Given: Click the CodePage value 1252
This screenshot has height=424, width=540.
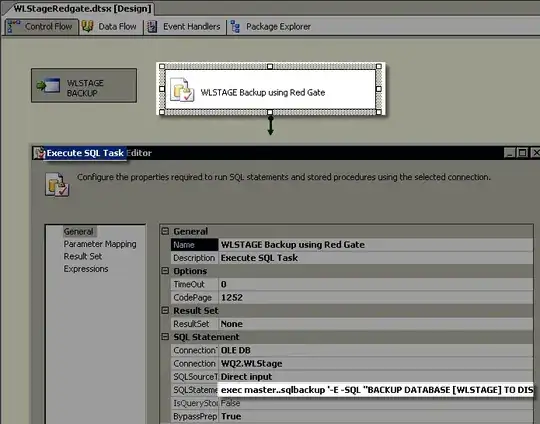Looking at the screenshot, I should click(x=376, y=297).
